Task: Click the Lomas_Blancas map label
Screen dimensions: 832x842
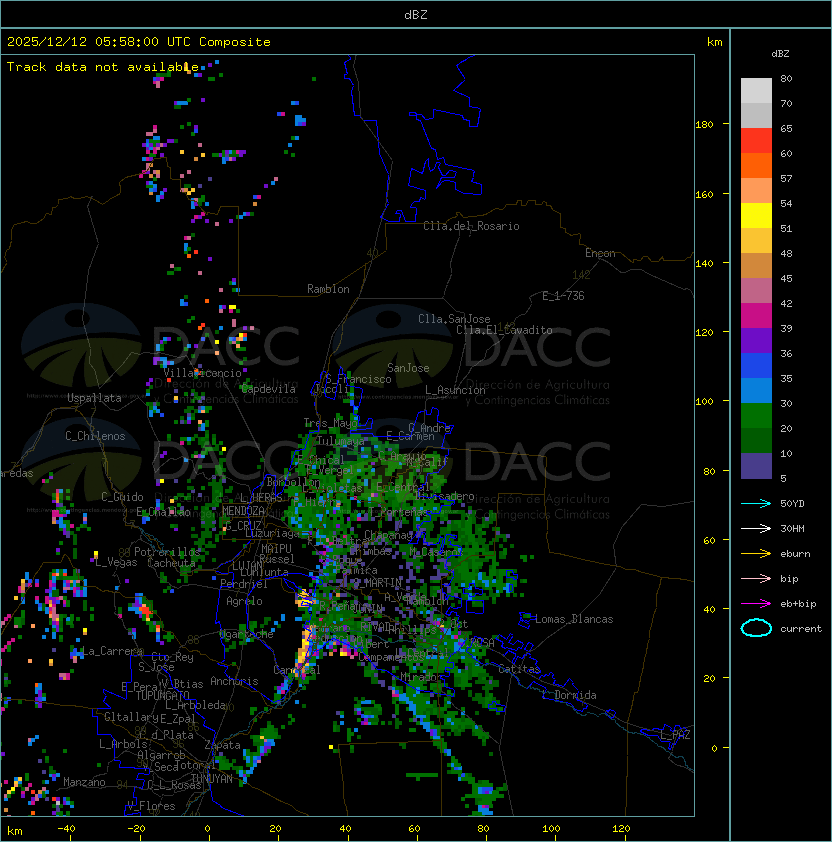Action: (574, 619)
